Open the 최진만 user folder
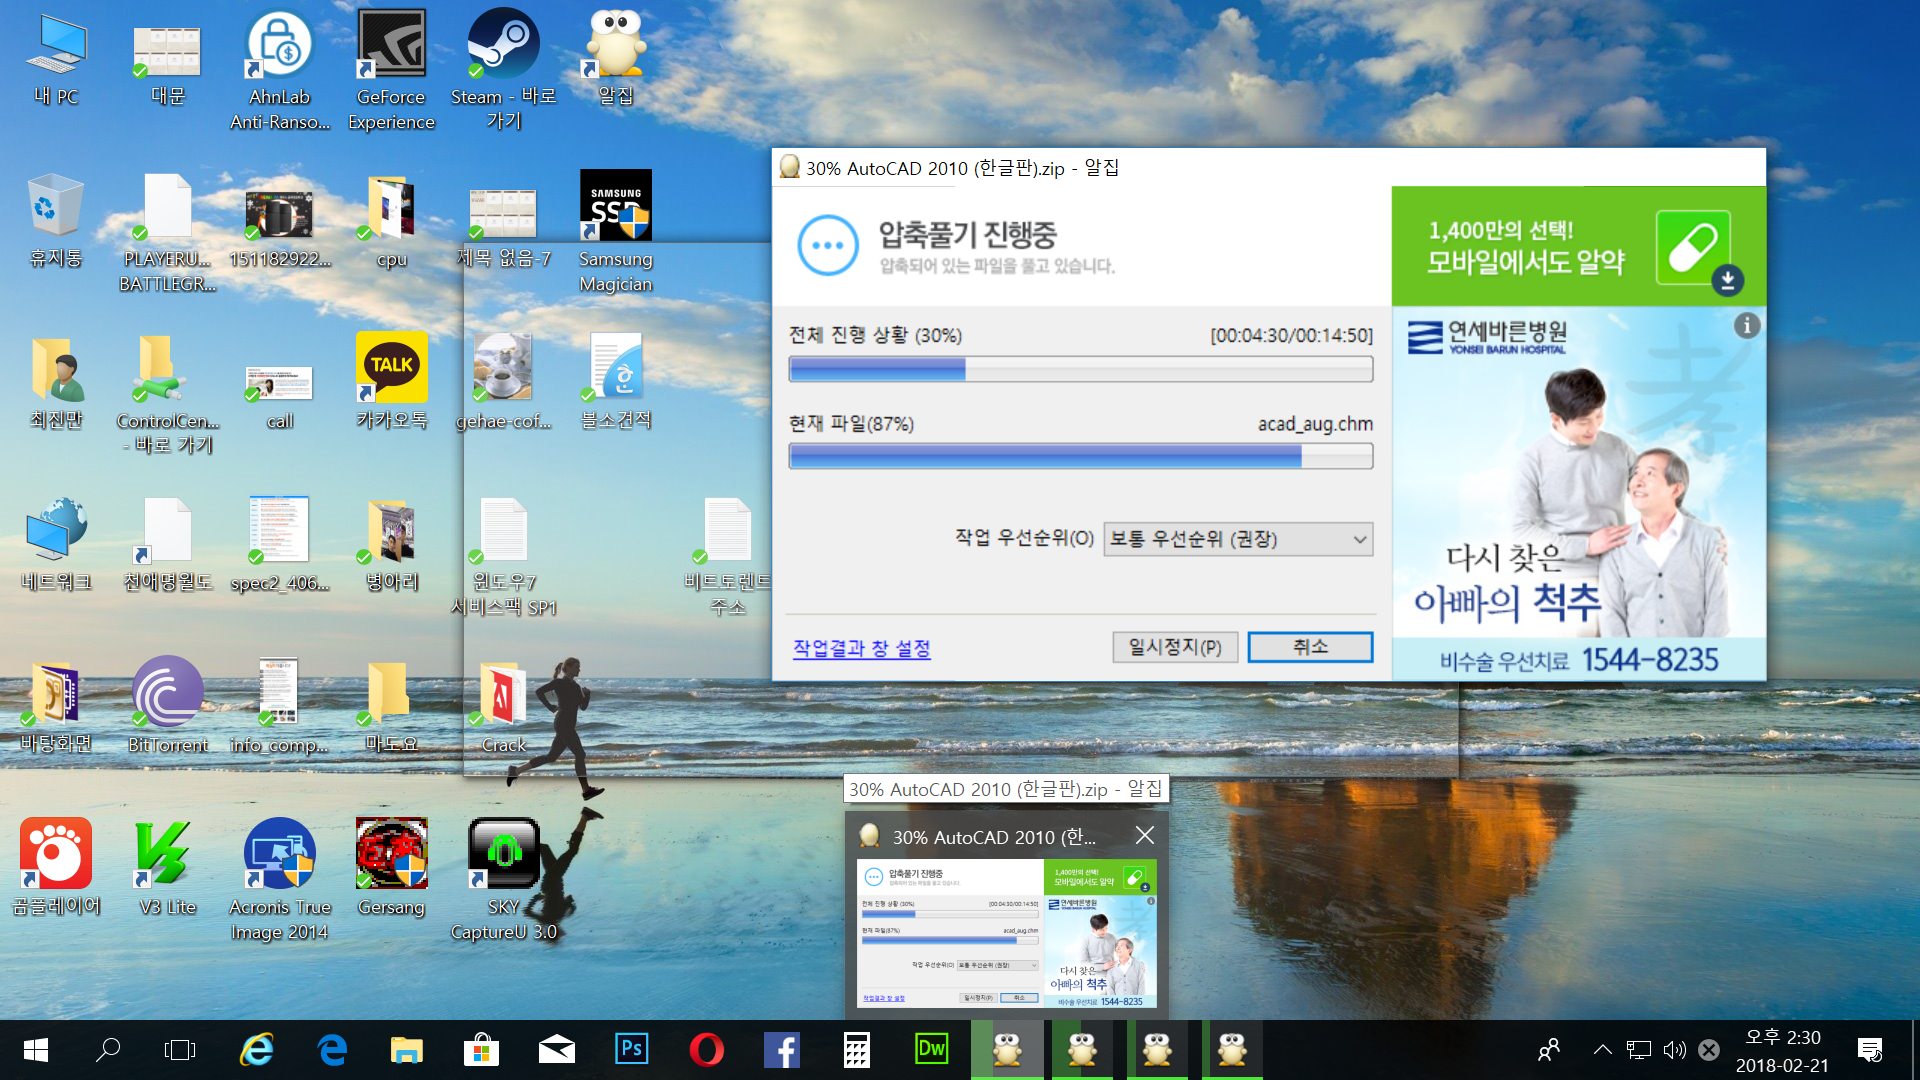 click(56, 382)
